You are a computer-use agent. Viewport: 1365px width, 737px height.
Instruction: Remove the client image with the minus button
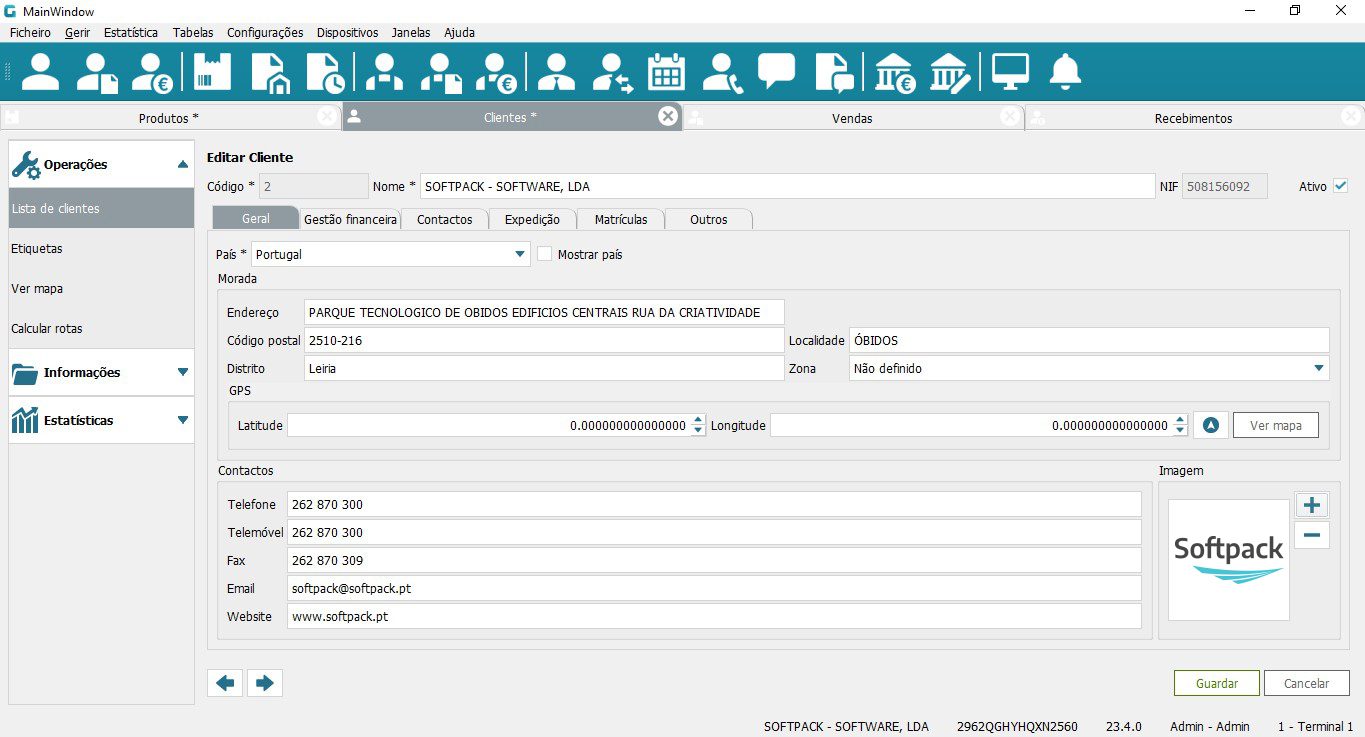click(x=1312, y=535)
